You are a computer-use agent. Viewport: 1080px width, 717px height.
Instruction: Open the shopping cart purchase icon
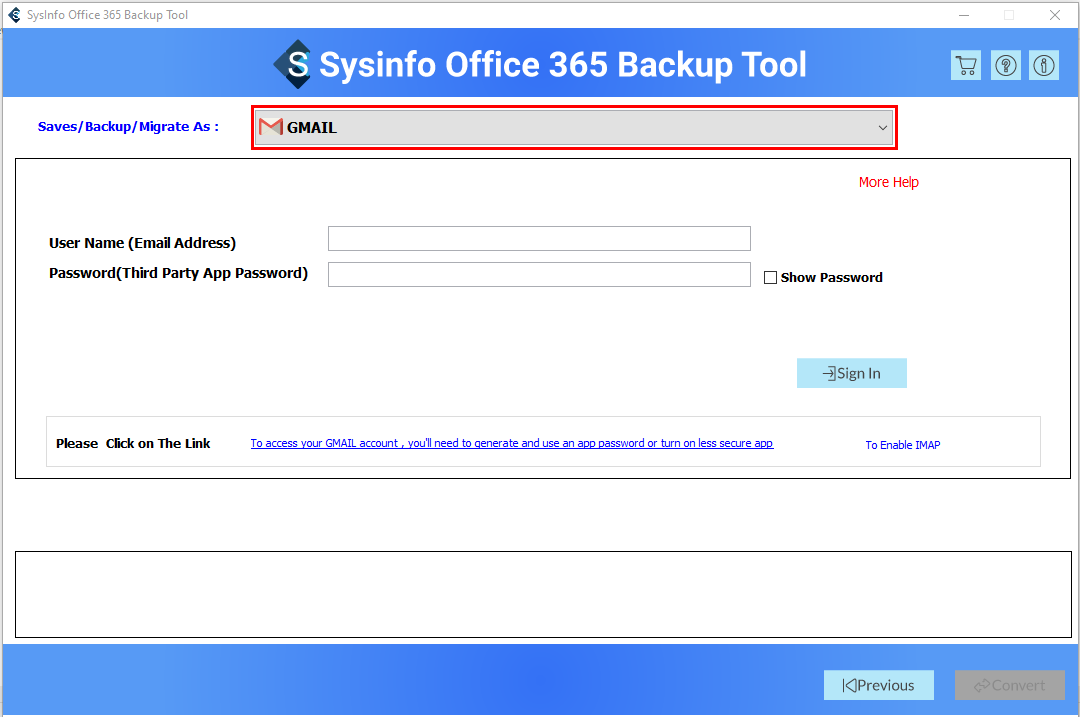coord(966,65)
